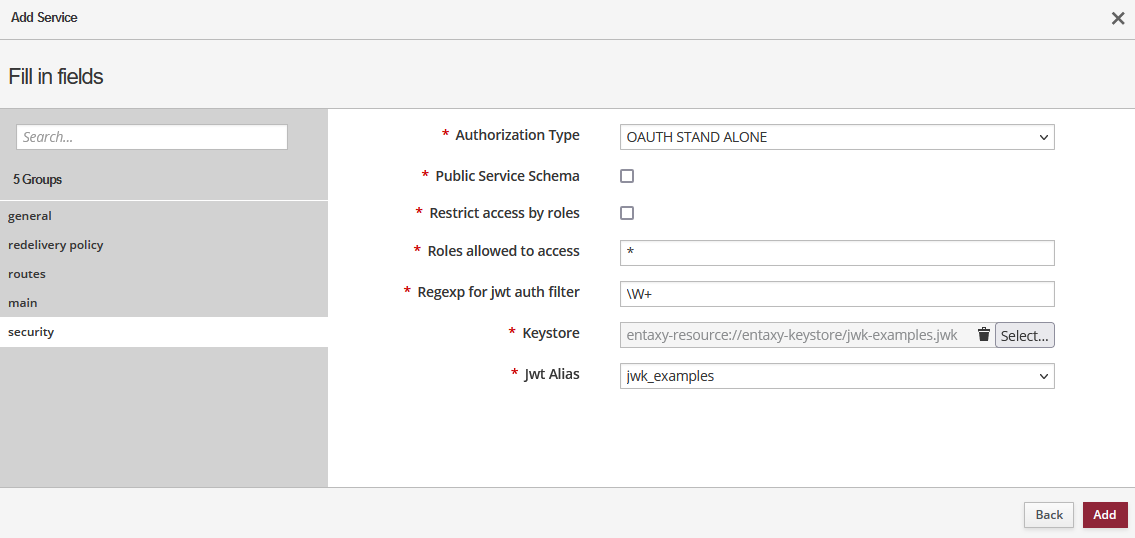Click the Jwt Alias dropdown arrow
The height and width of the screenshot is (538, 1135).
point(1043,376)
